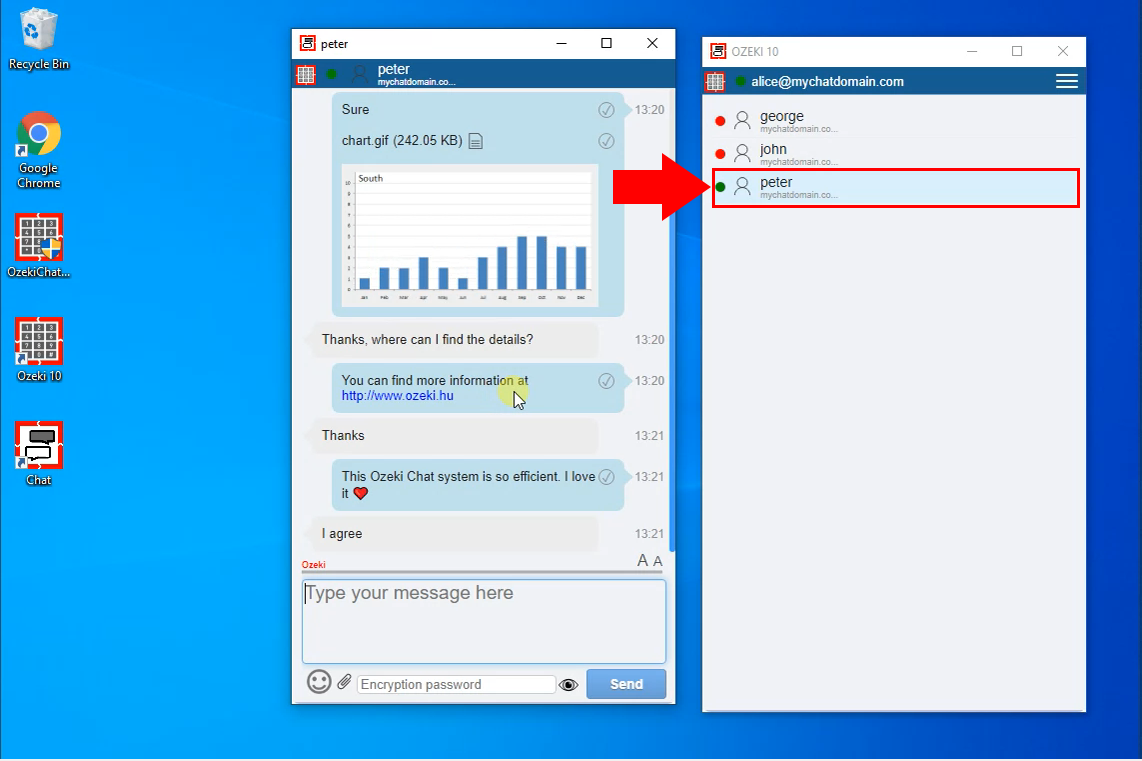Click the keypad icon beside alice@mychatdomain.com
The image size is (1142, 761).
(715, 82)
